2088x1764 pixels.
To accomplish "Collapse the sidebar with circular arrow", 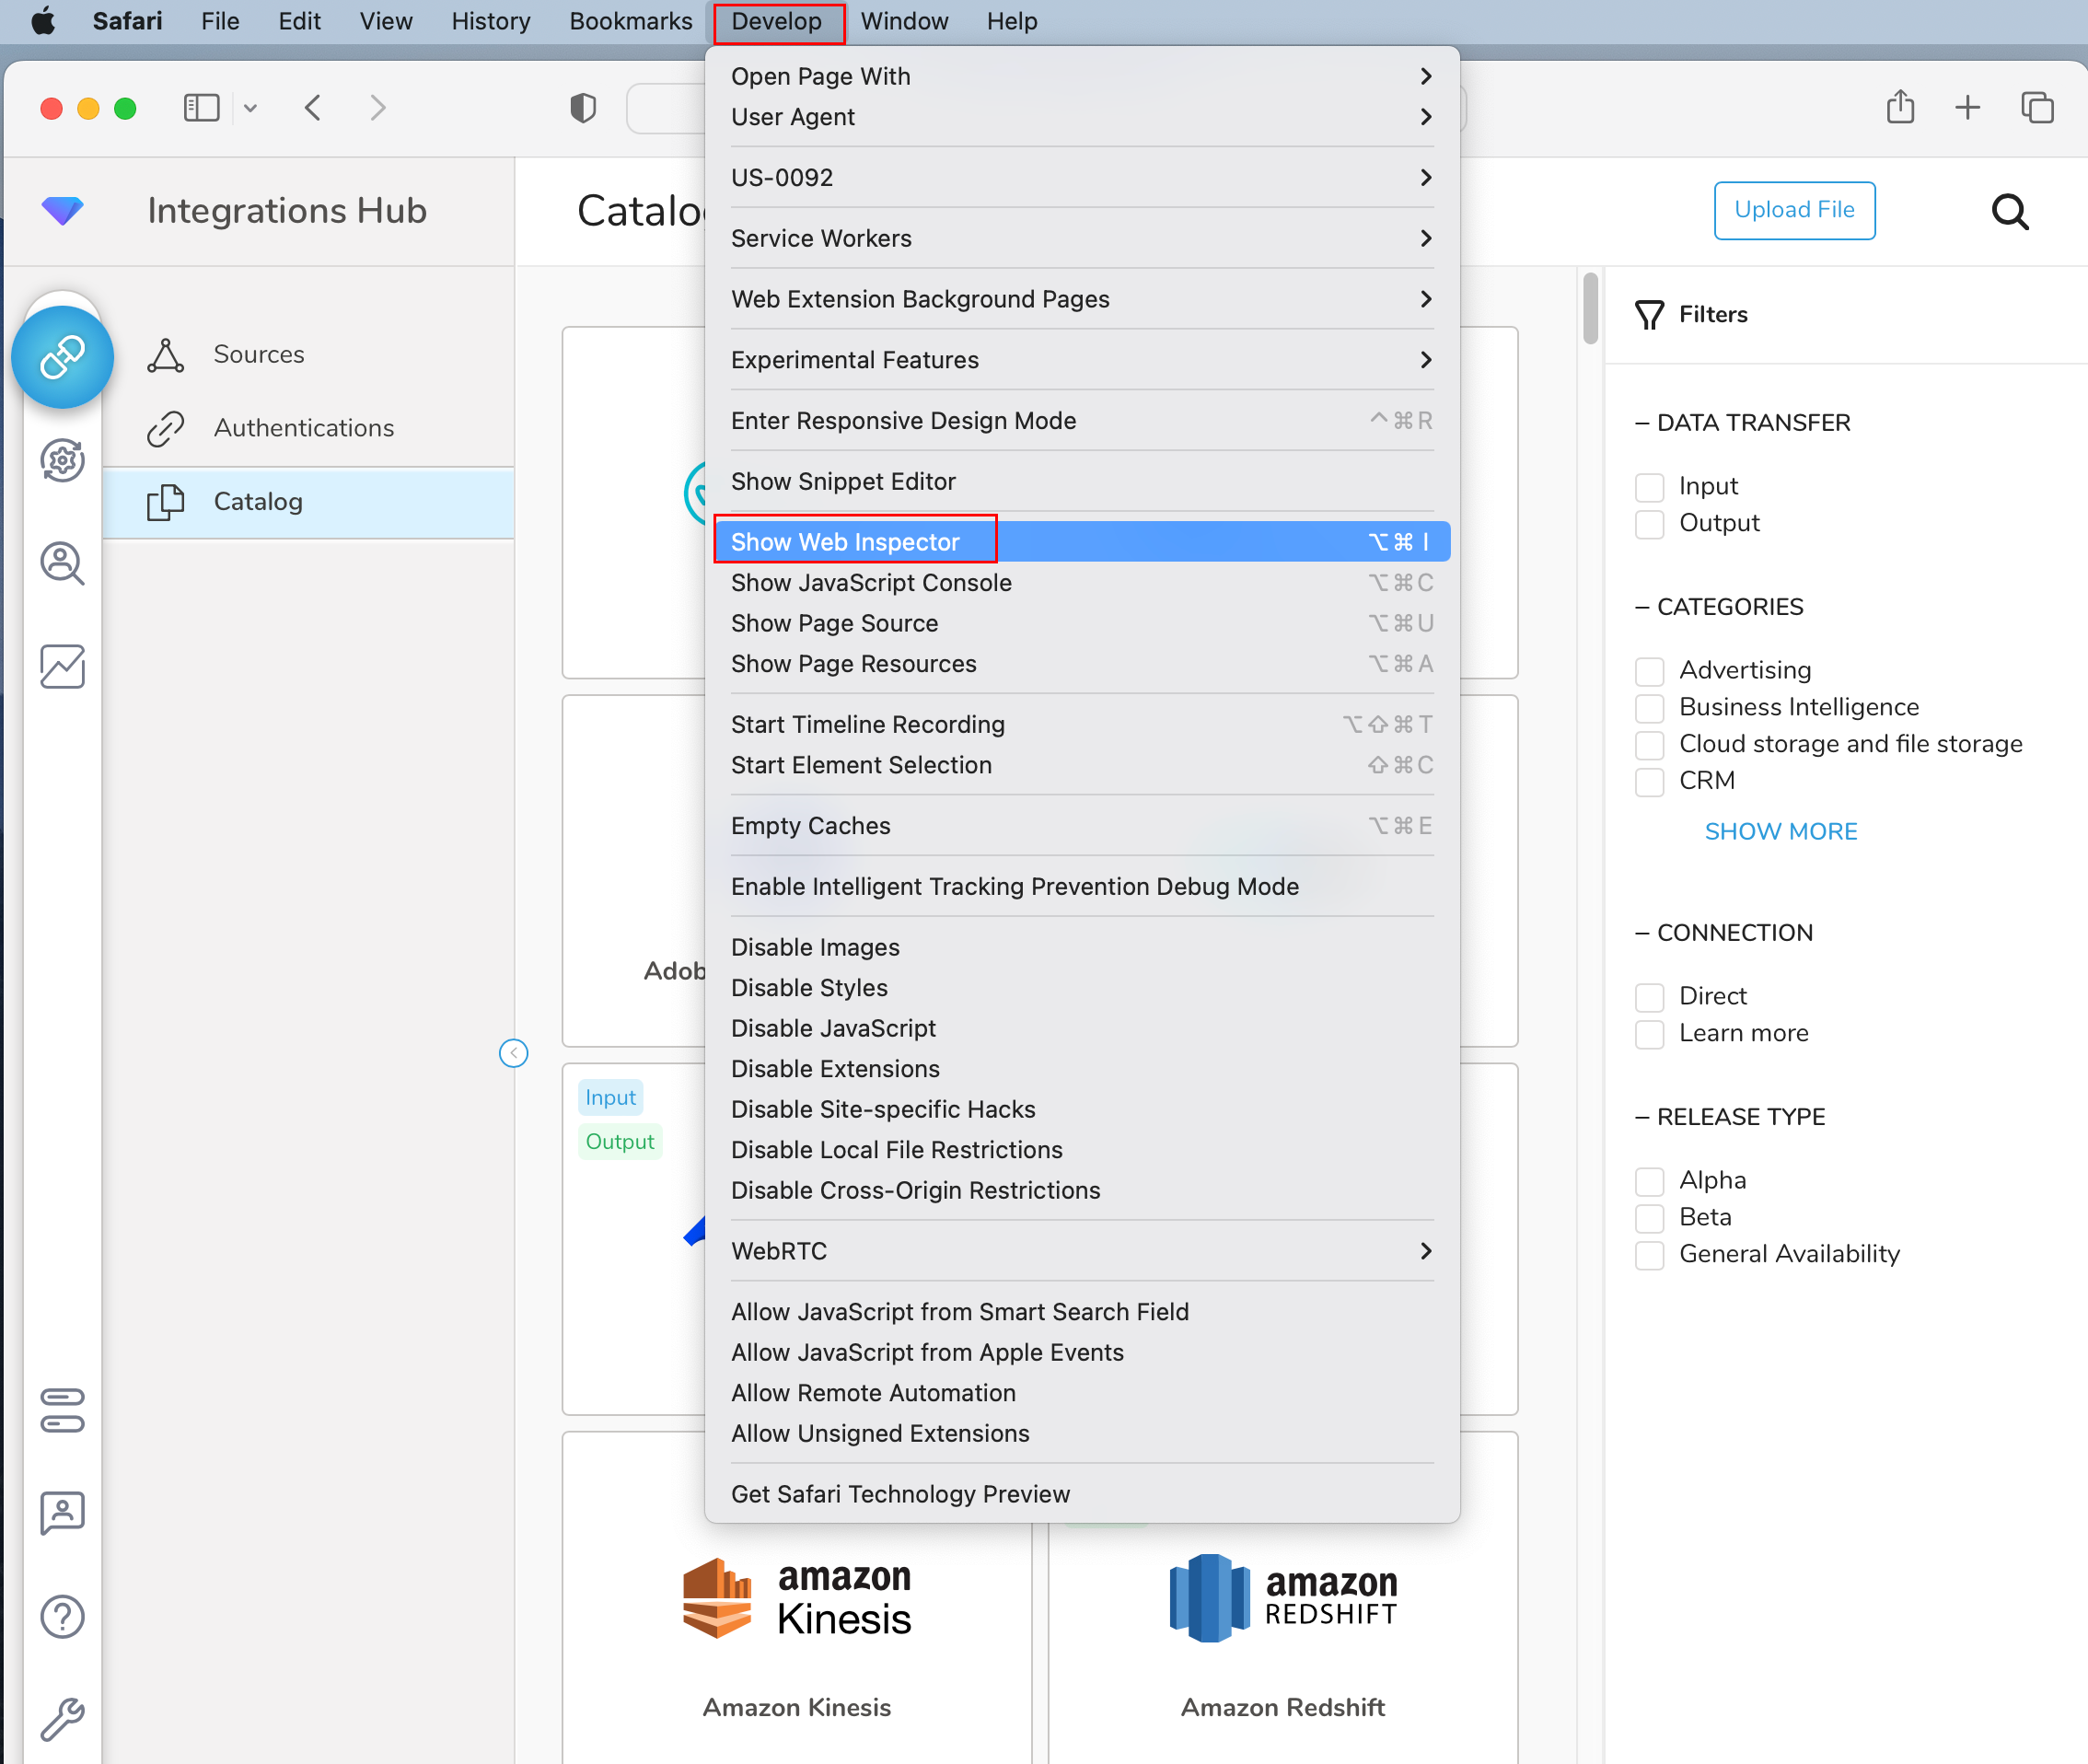I will tap(513, 1053).
